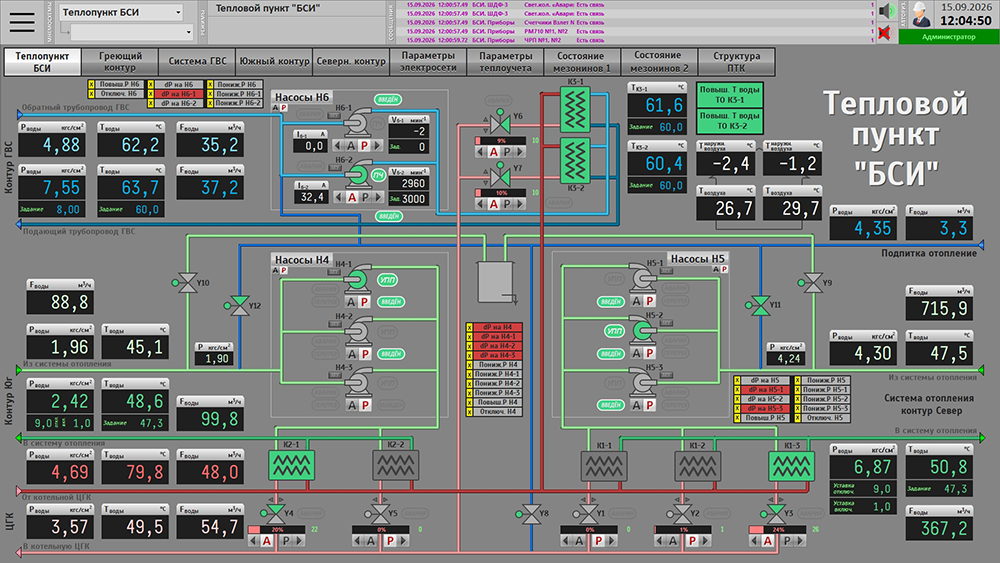Click Повыш. Т воды ТО КЗ-1 button
The height and width of the screenshot is (563, 1000).
pos(730,95)
